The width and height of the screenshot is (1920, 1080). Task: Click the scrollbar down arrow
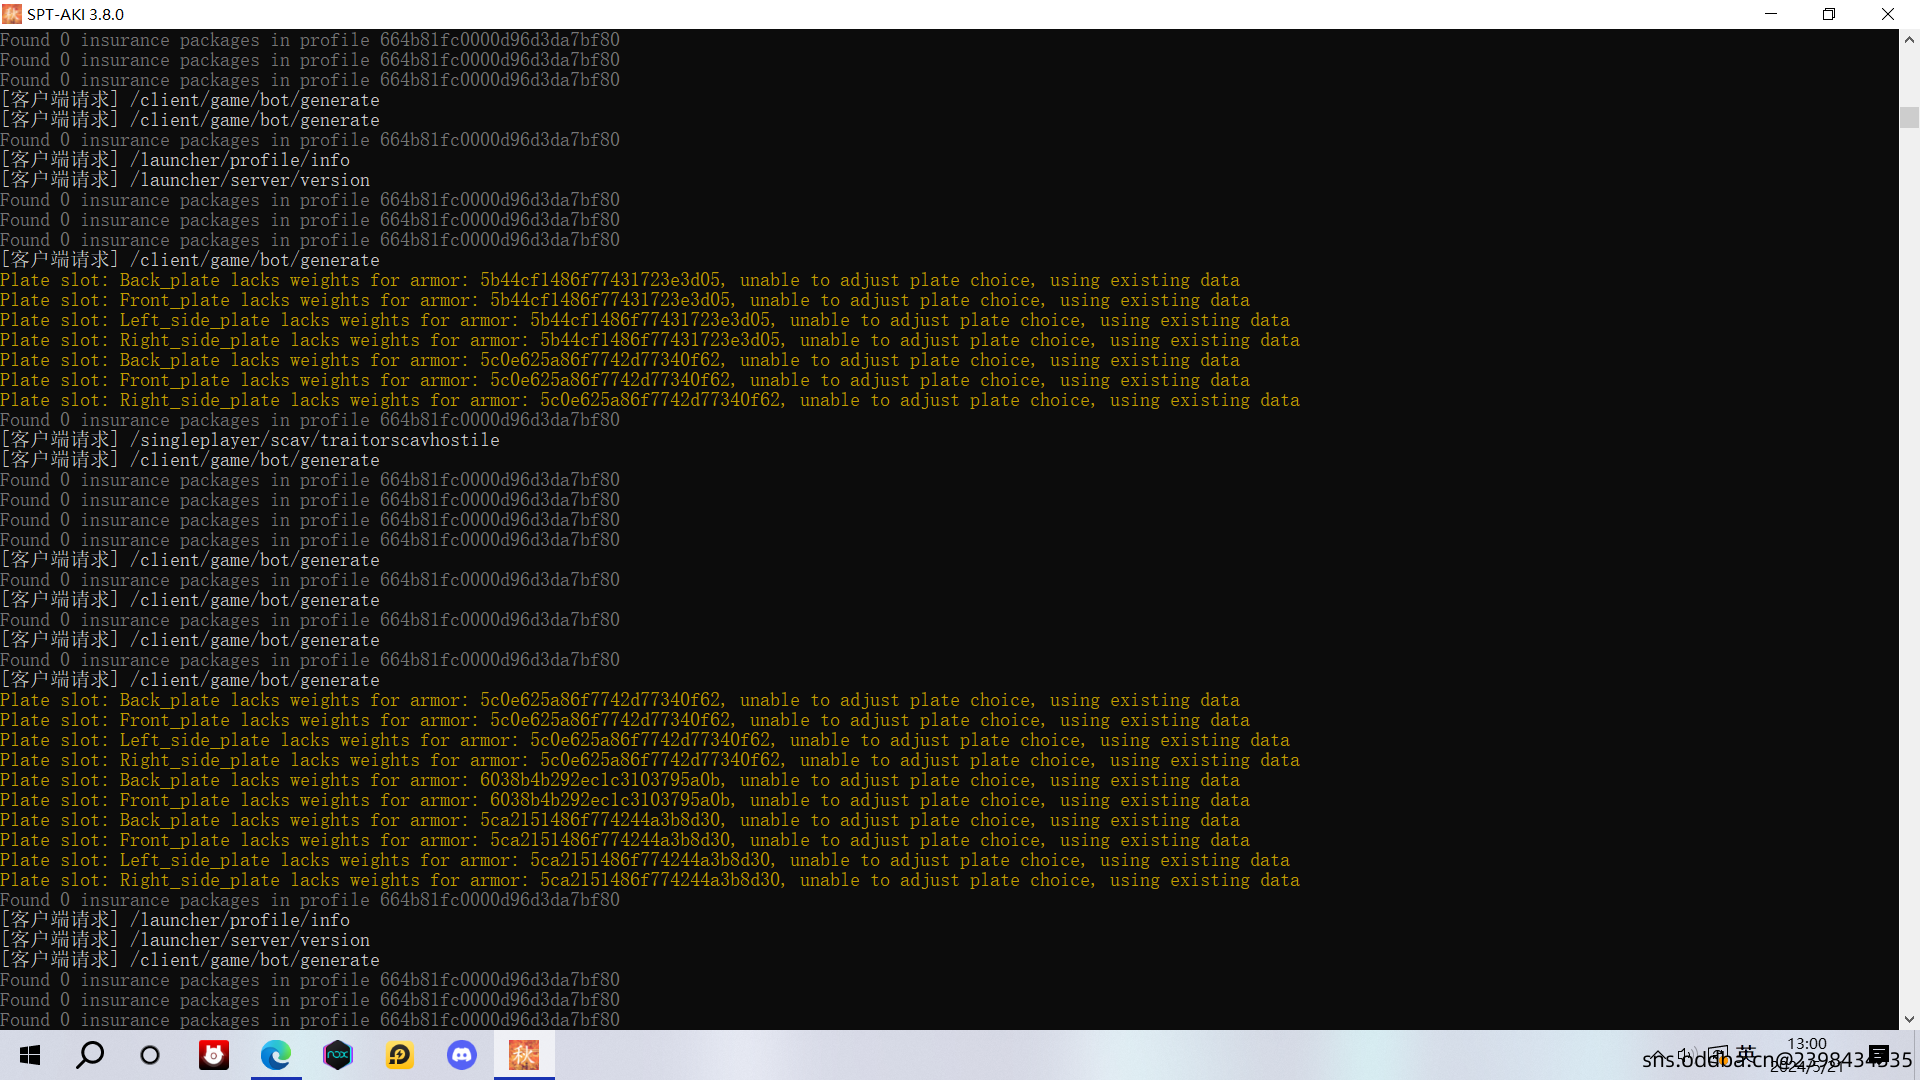[1909, 1019]
